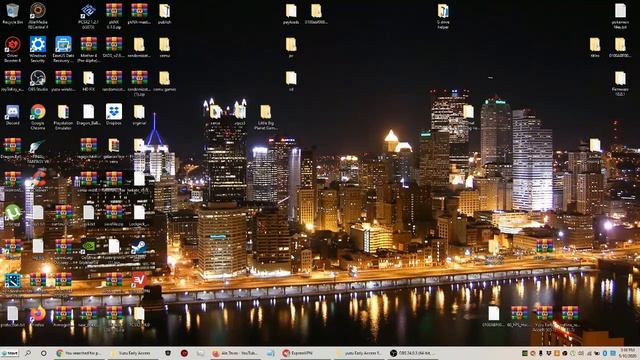Click the Windows Start button
This screenshot has width=640, height=360.
[x=9, y=353]
